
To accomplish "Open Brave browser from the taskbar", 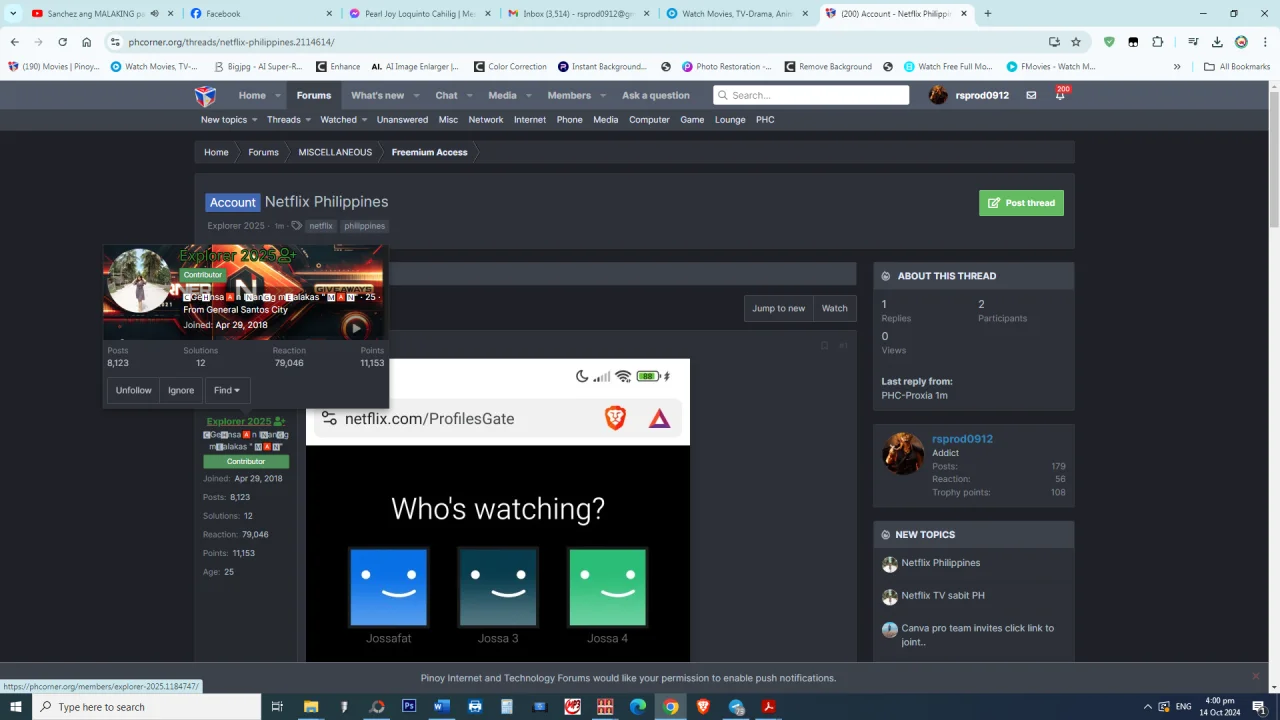I will pos(703,706).
